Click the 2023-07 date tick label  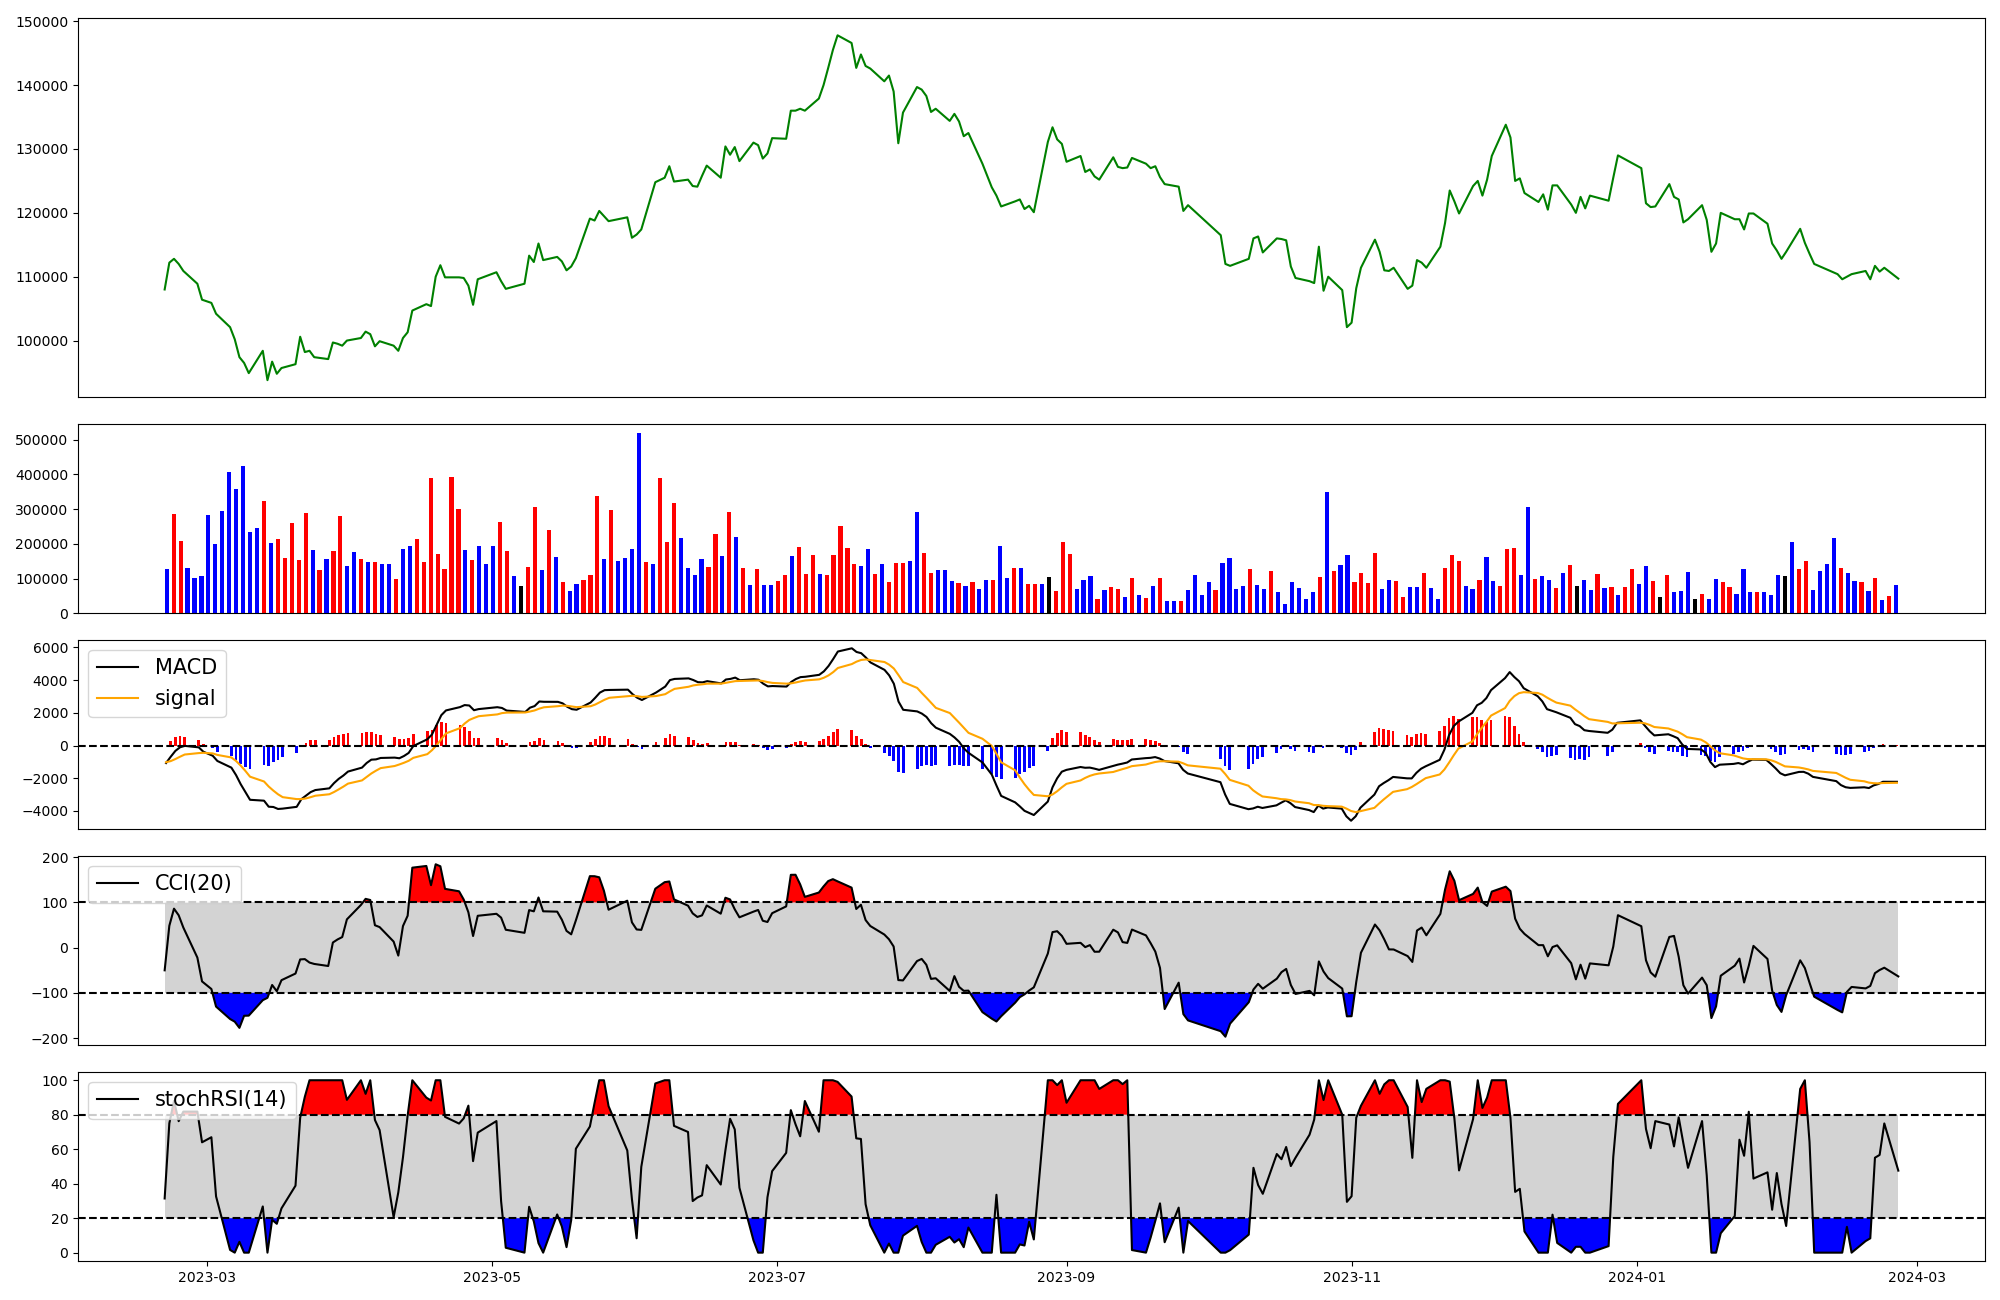click(x=777, y=1276)
